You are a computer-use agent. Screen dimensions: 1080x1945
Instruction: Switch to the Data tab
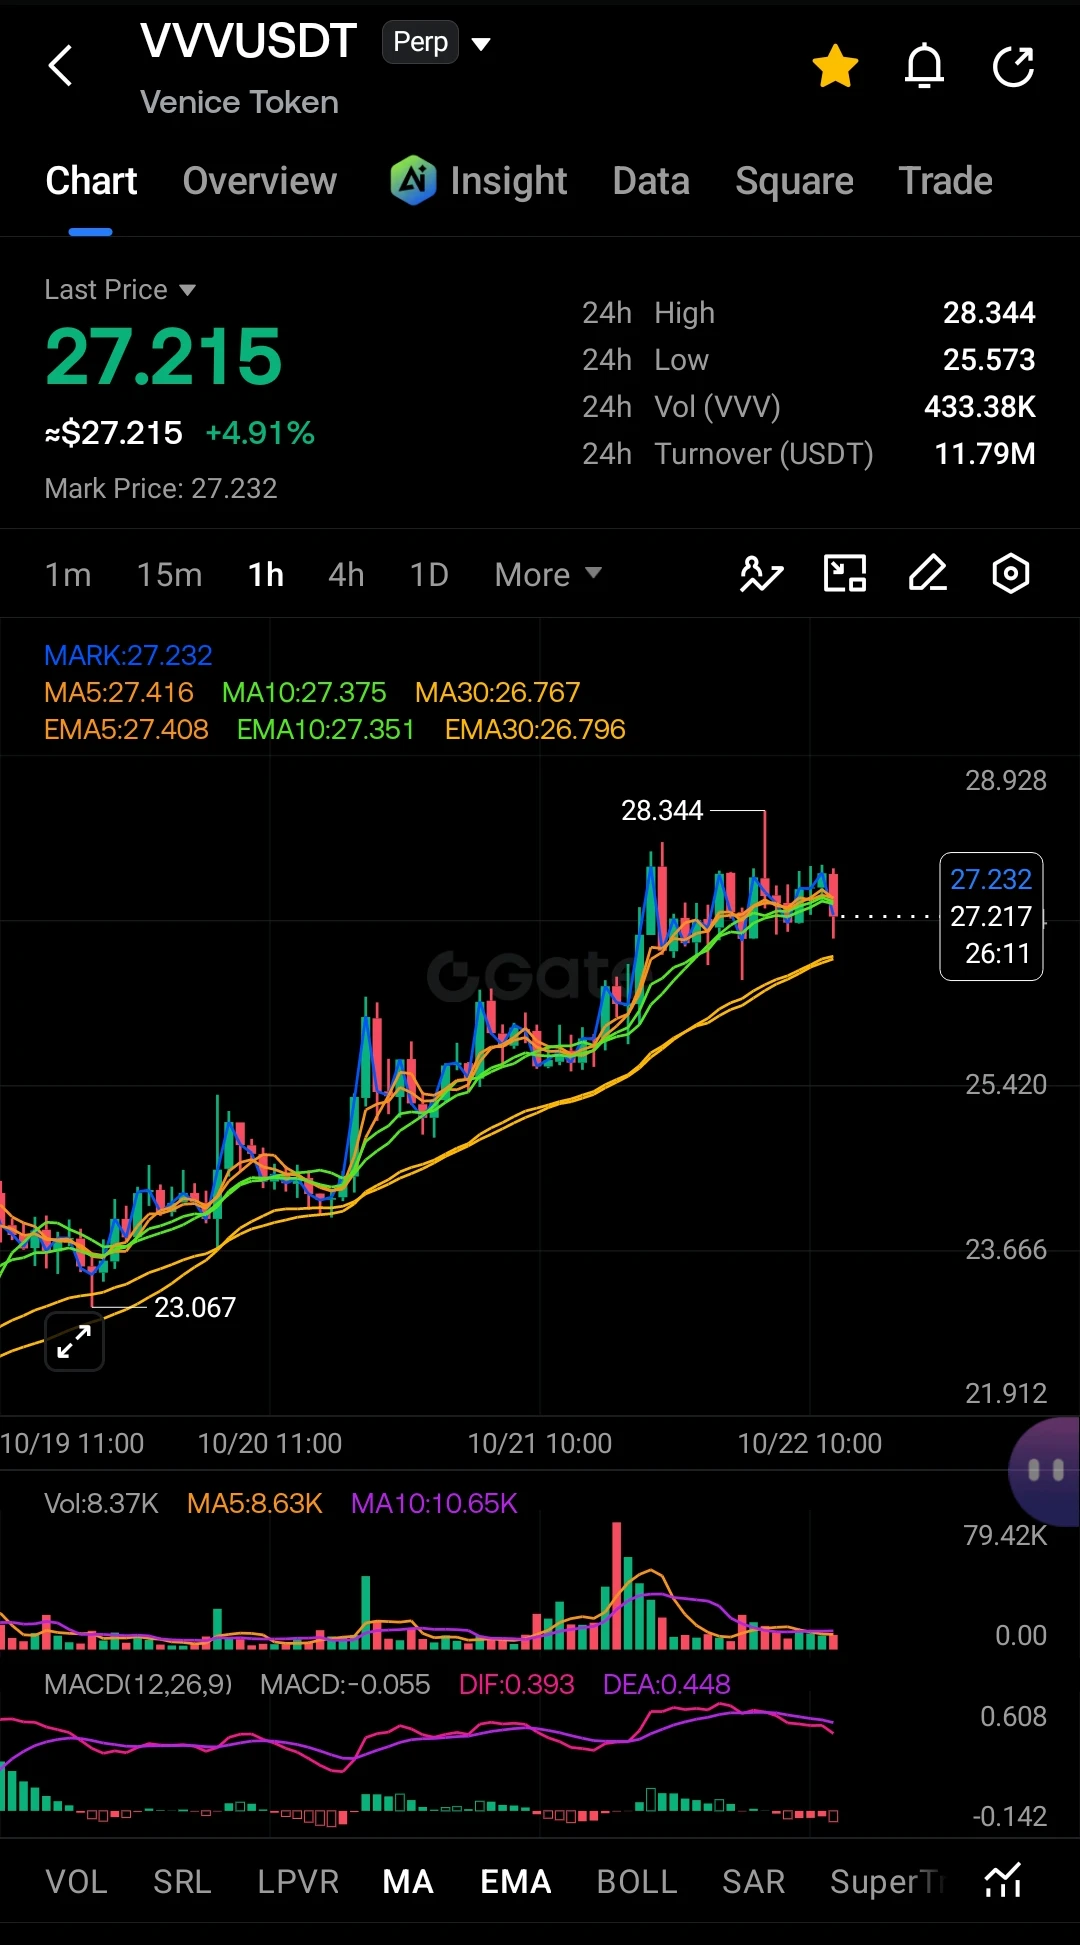pyautogui.click(x=651, y=181)
